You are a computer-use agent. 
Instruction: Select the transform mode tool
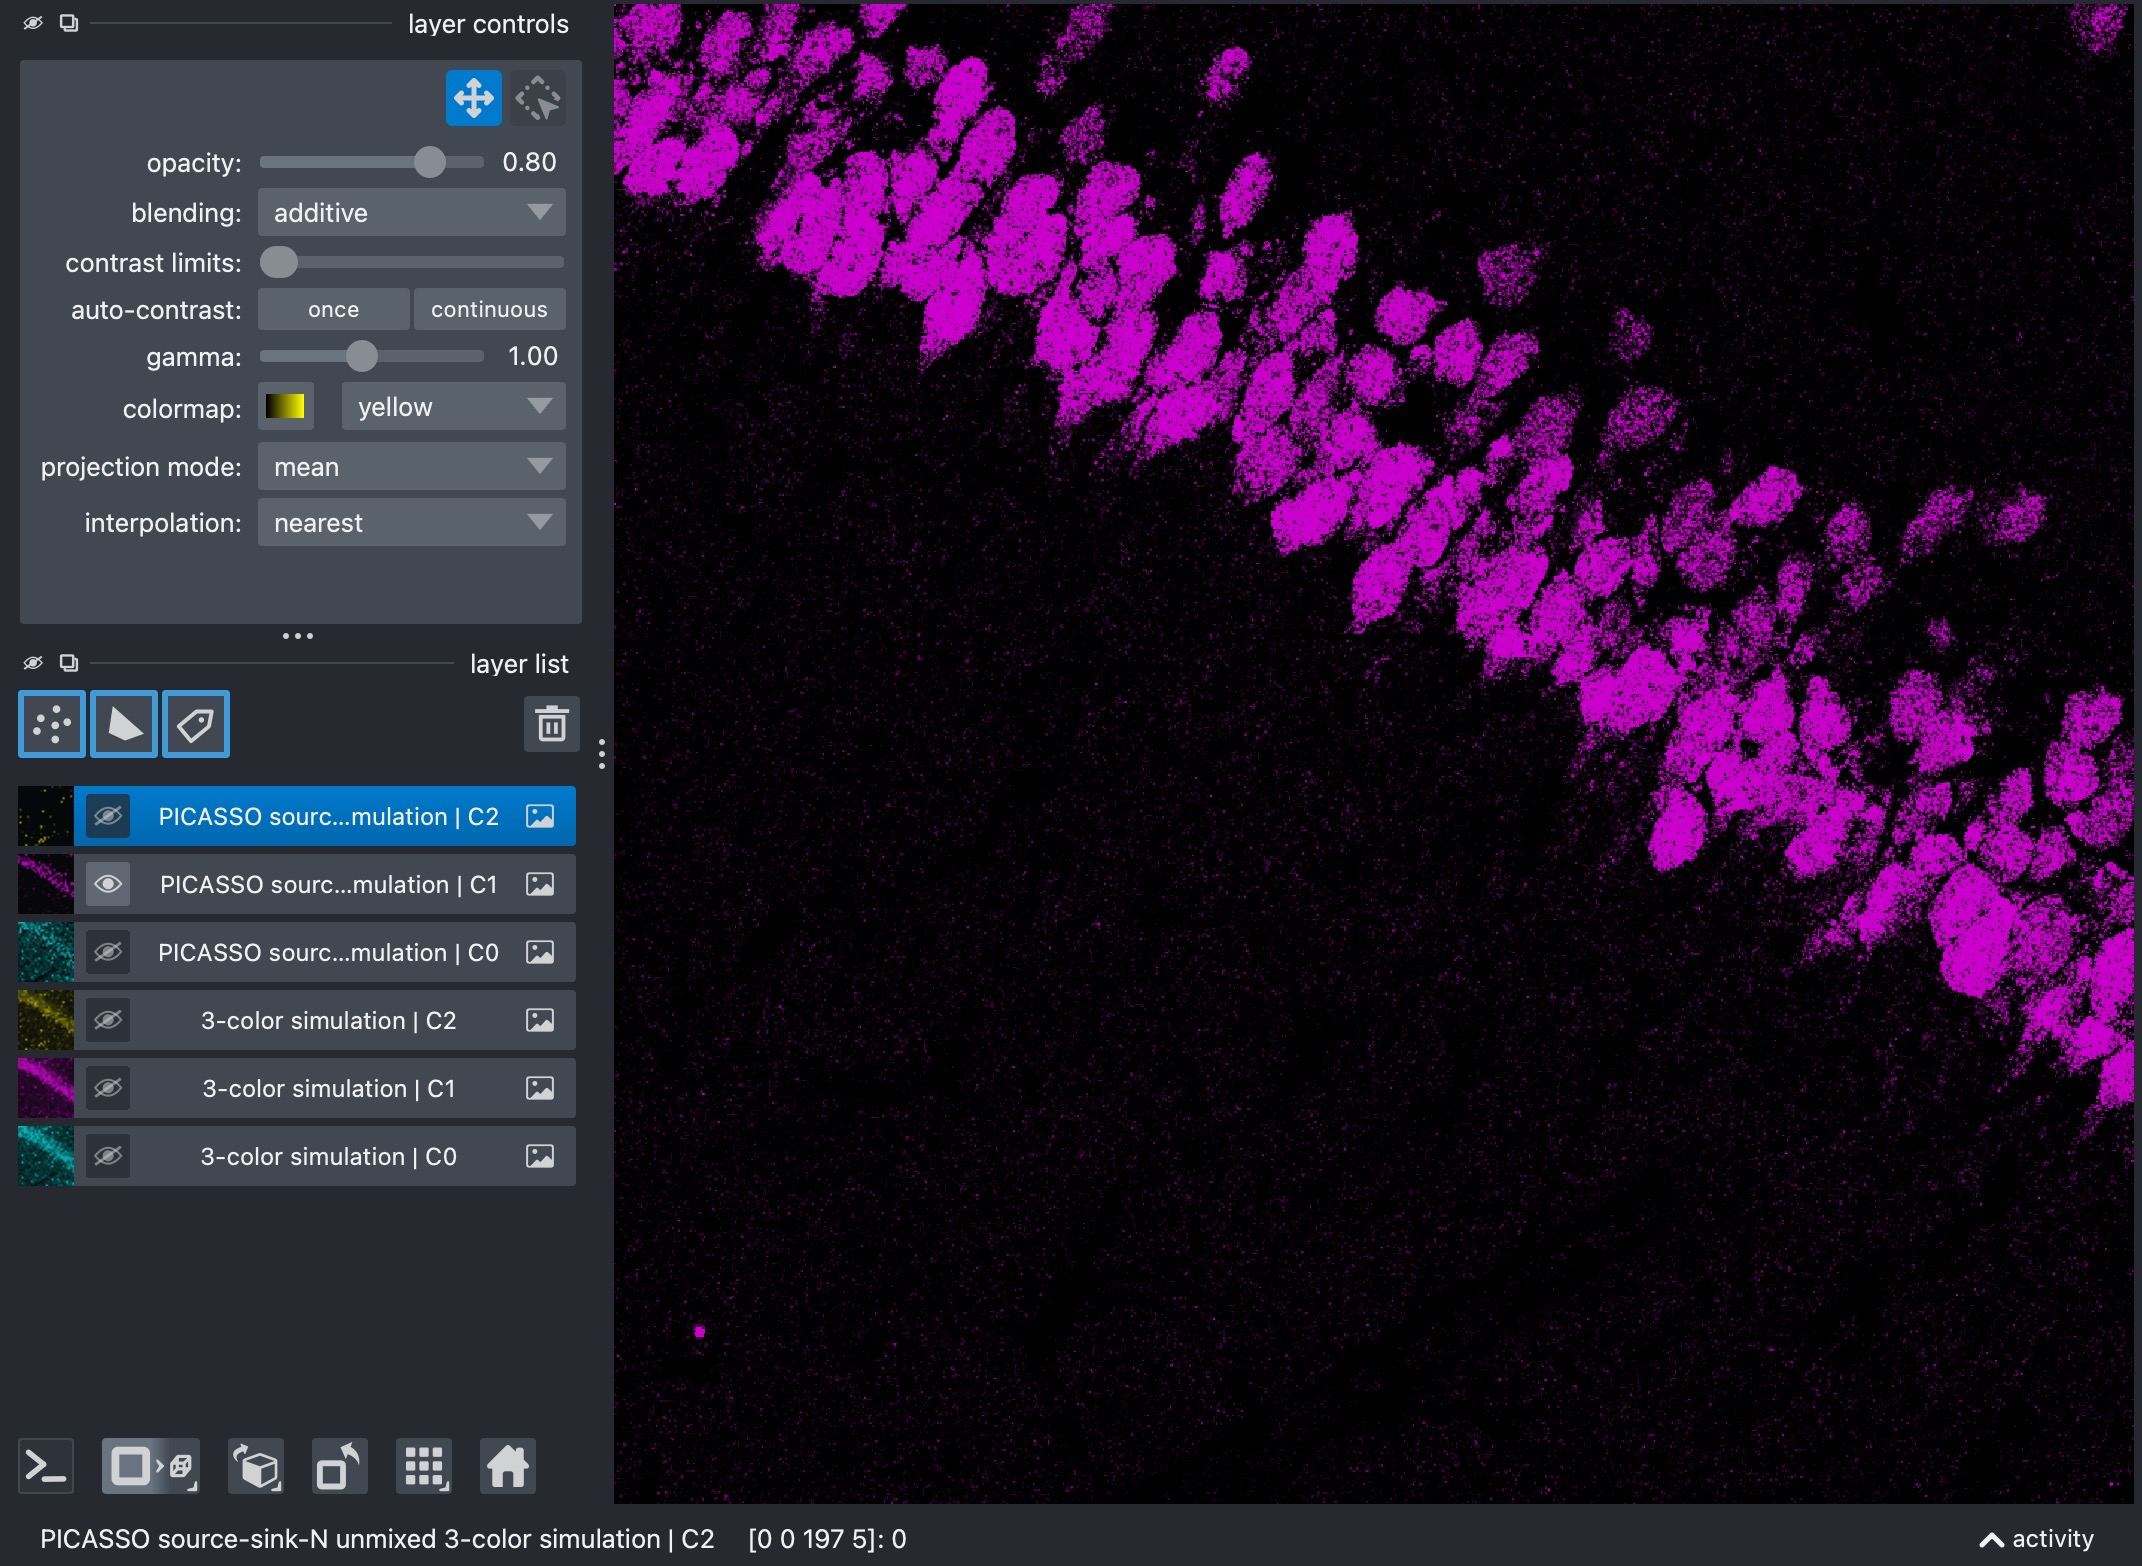[x=538, y=98]
